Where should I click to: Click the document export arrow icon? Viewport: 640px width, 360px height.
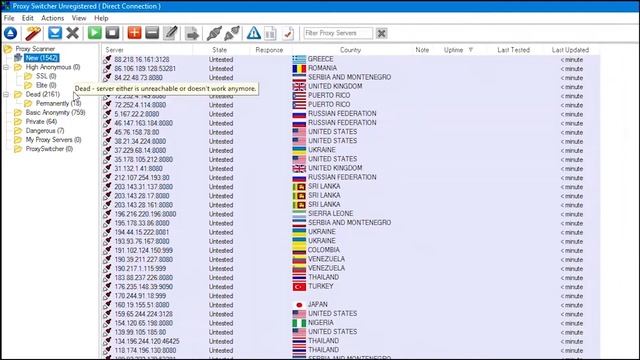[192, 33]
